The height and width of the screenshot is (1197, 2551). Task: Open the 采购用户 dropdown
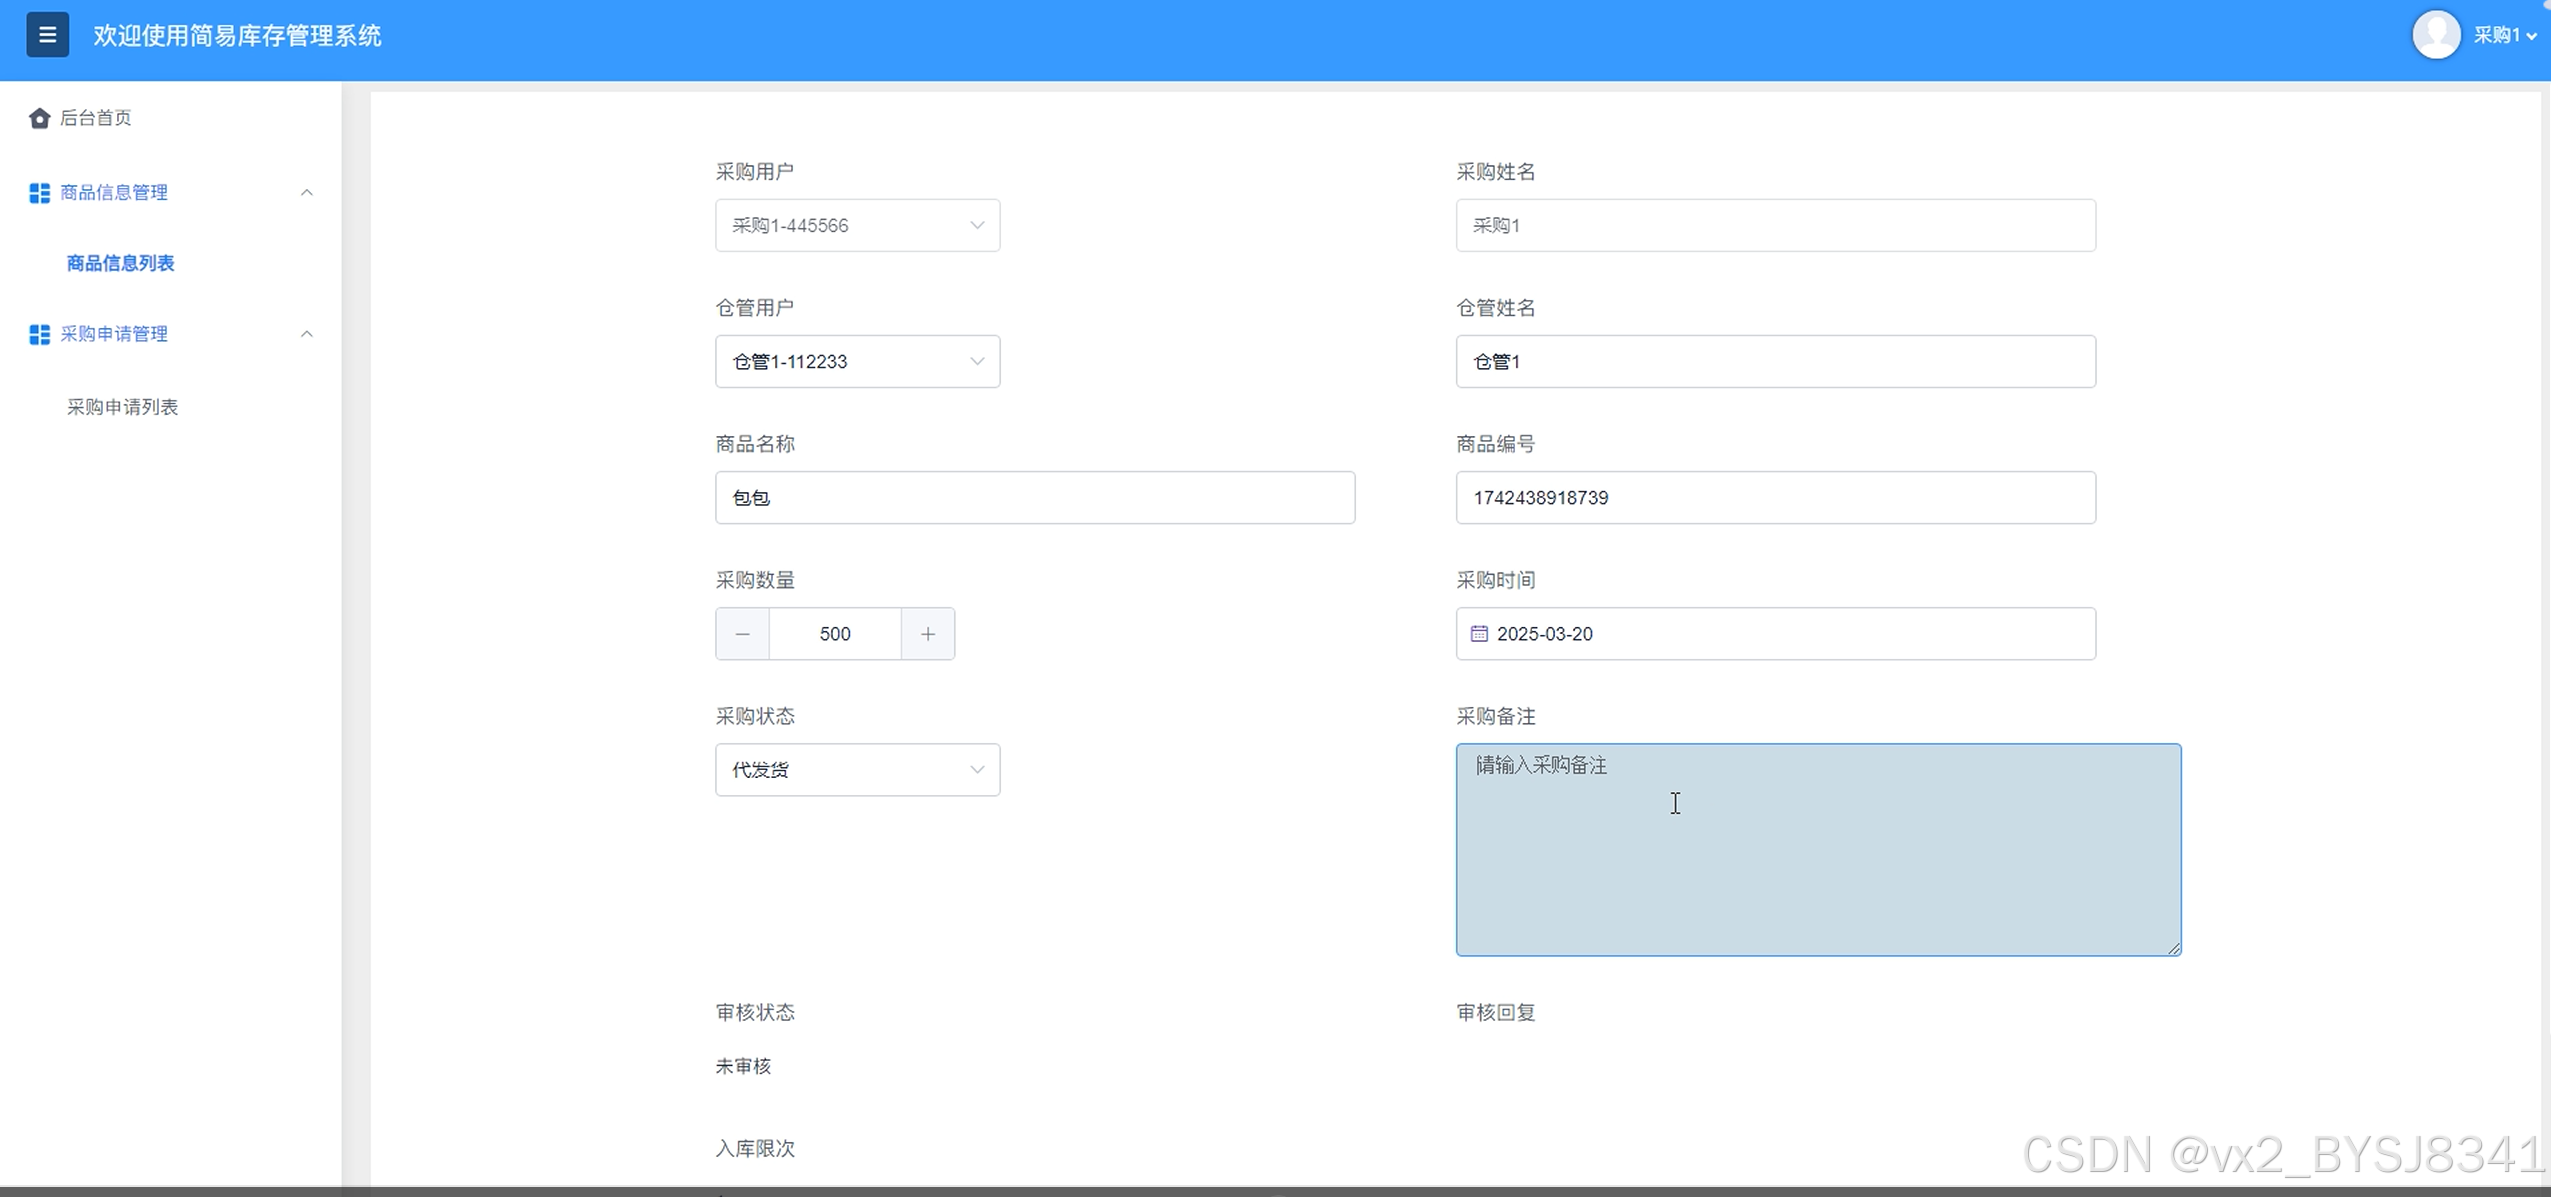857,226
